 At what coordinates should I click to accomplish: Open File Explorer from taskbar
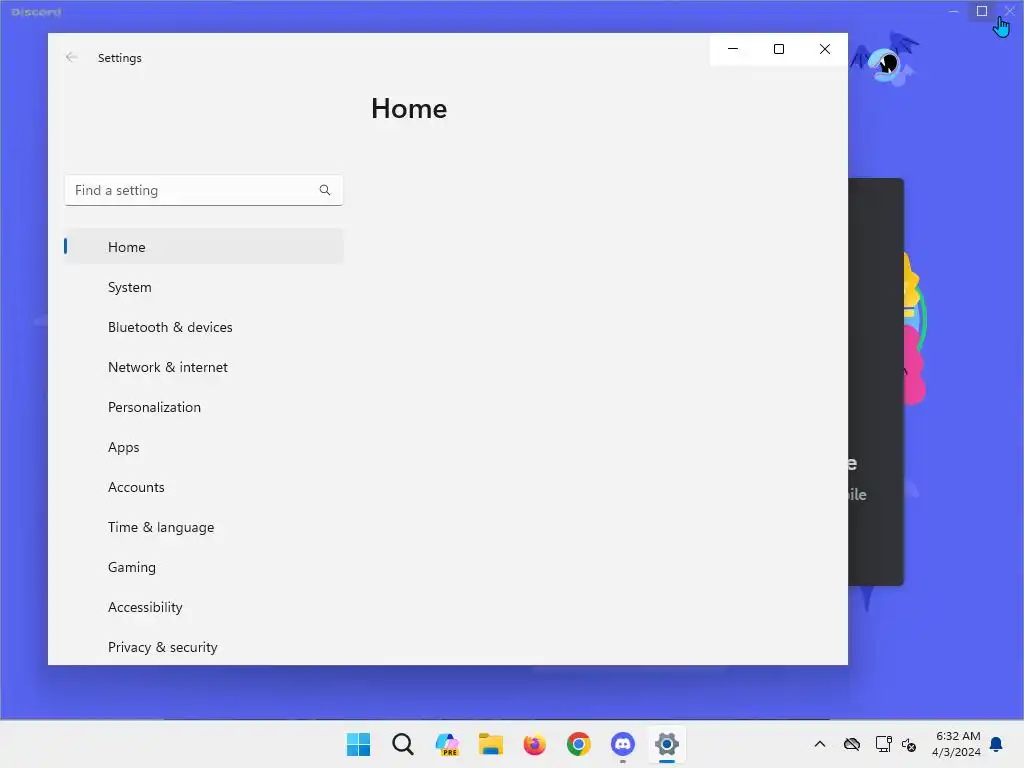pyautogui.click(x=490, y=744)
